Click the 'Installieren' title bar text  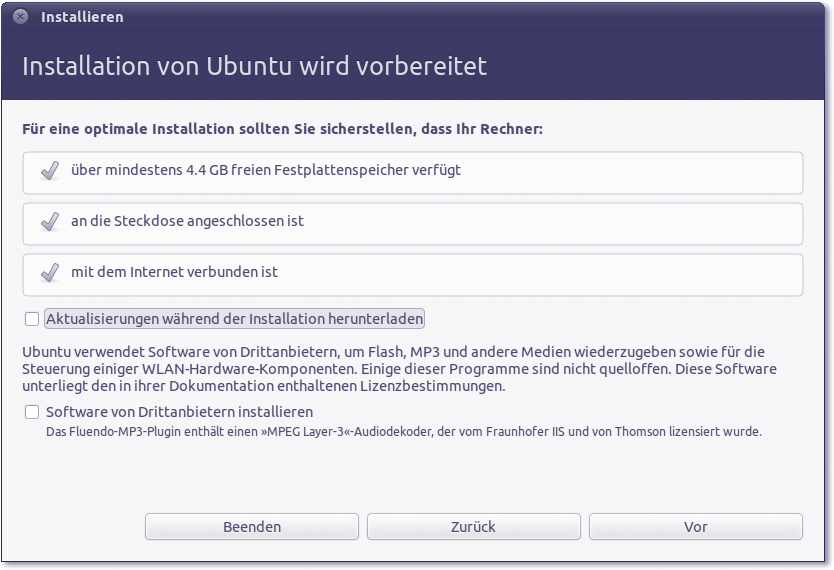[82, 17]
